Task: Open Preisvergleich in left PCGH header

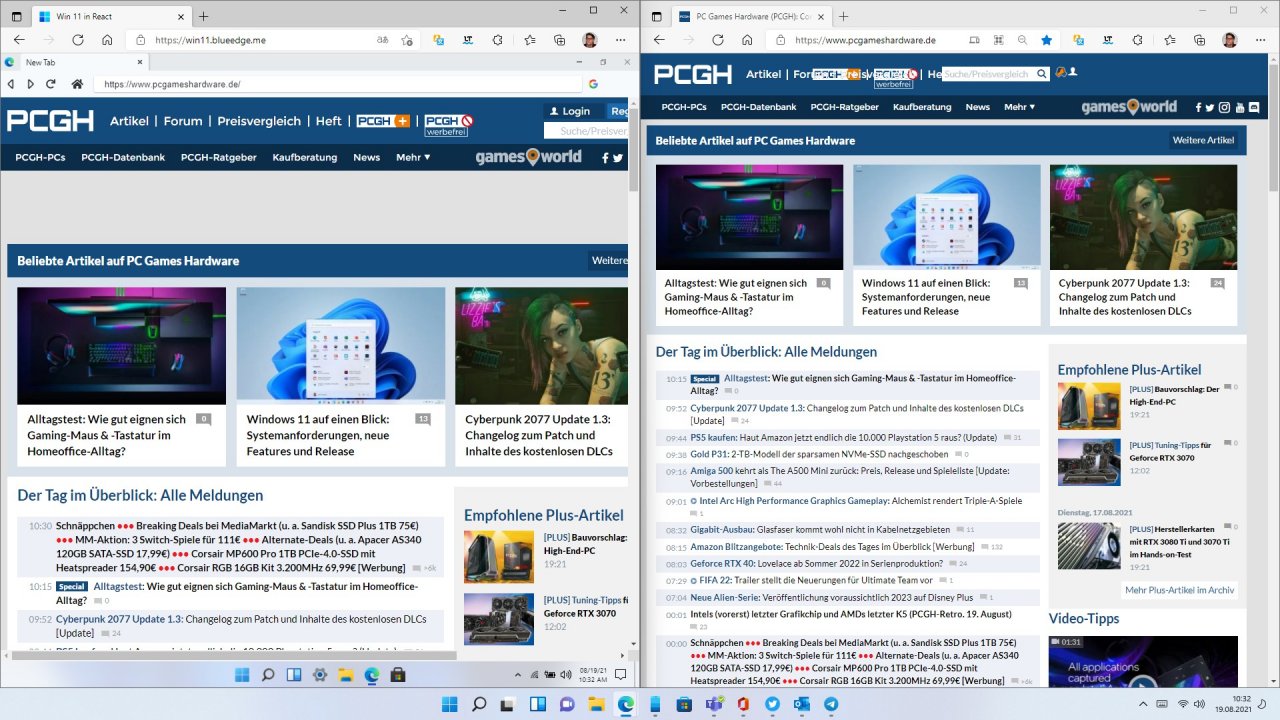Action: [x=259, y=121]
